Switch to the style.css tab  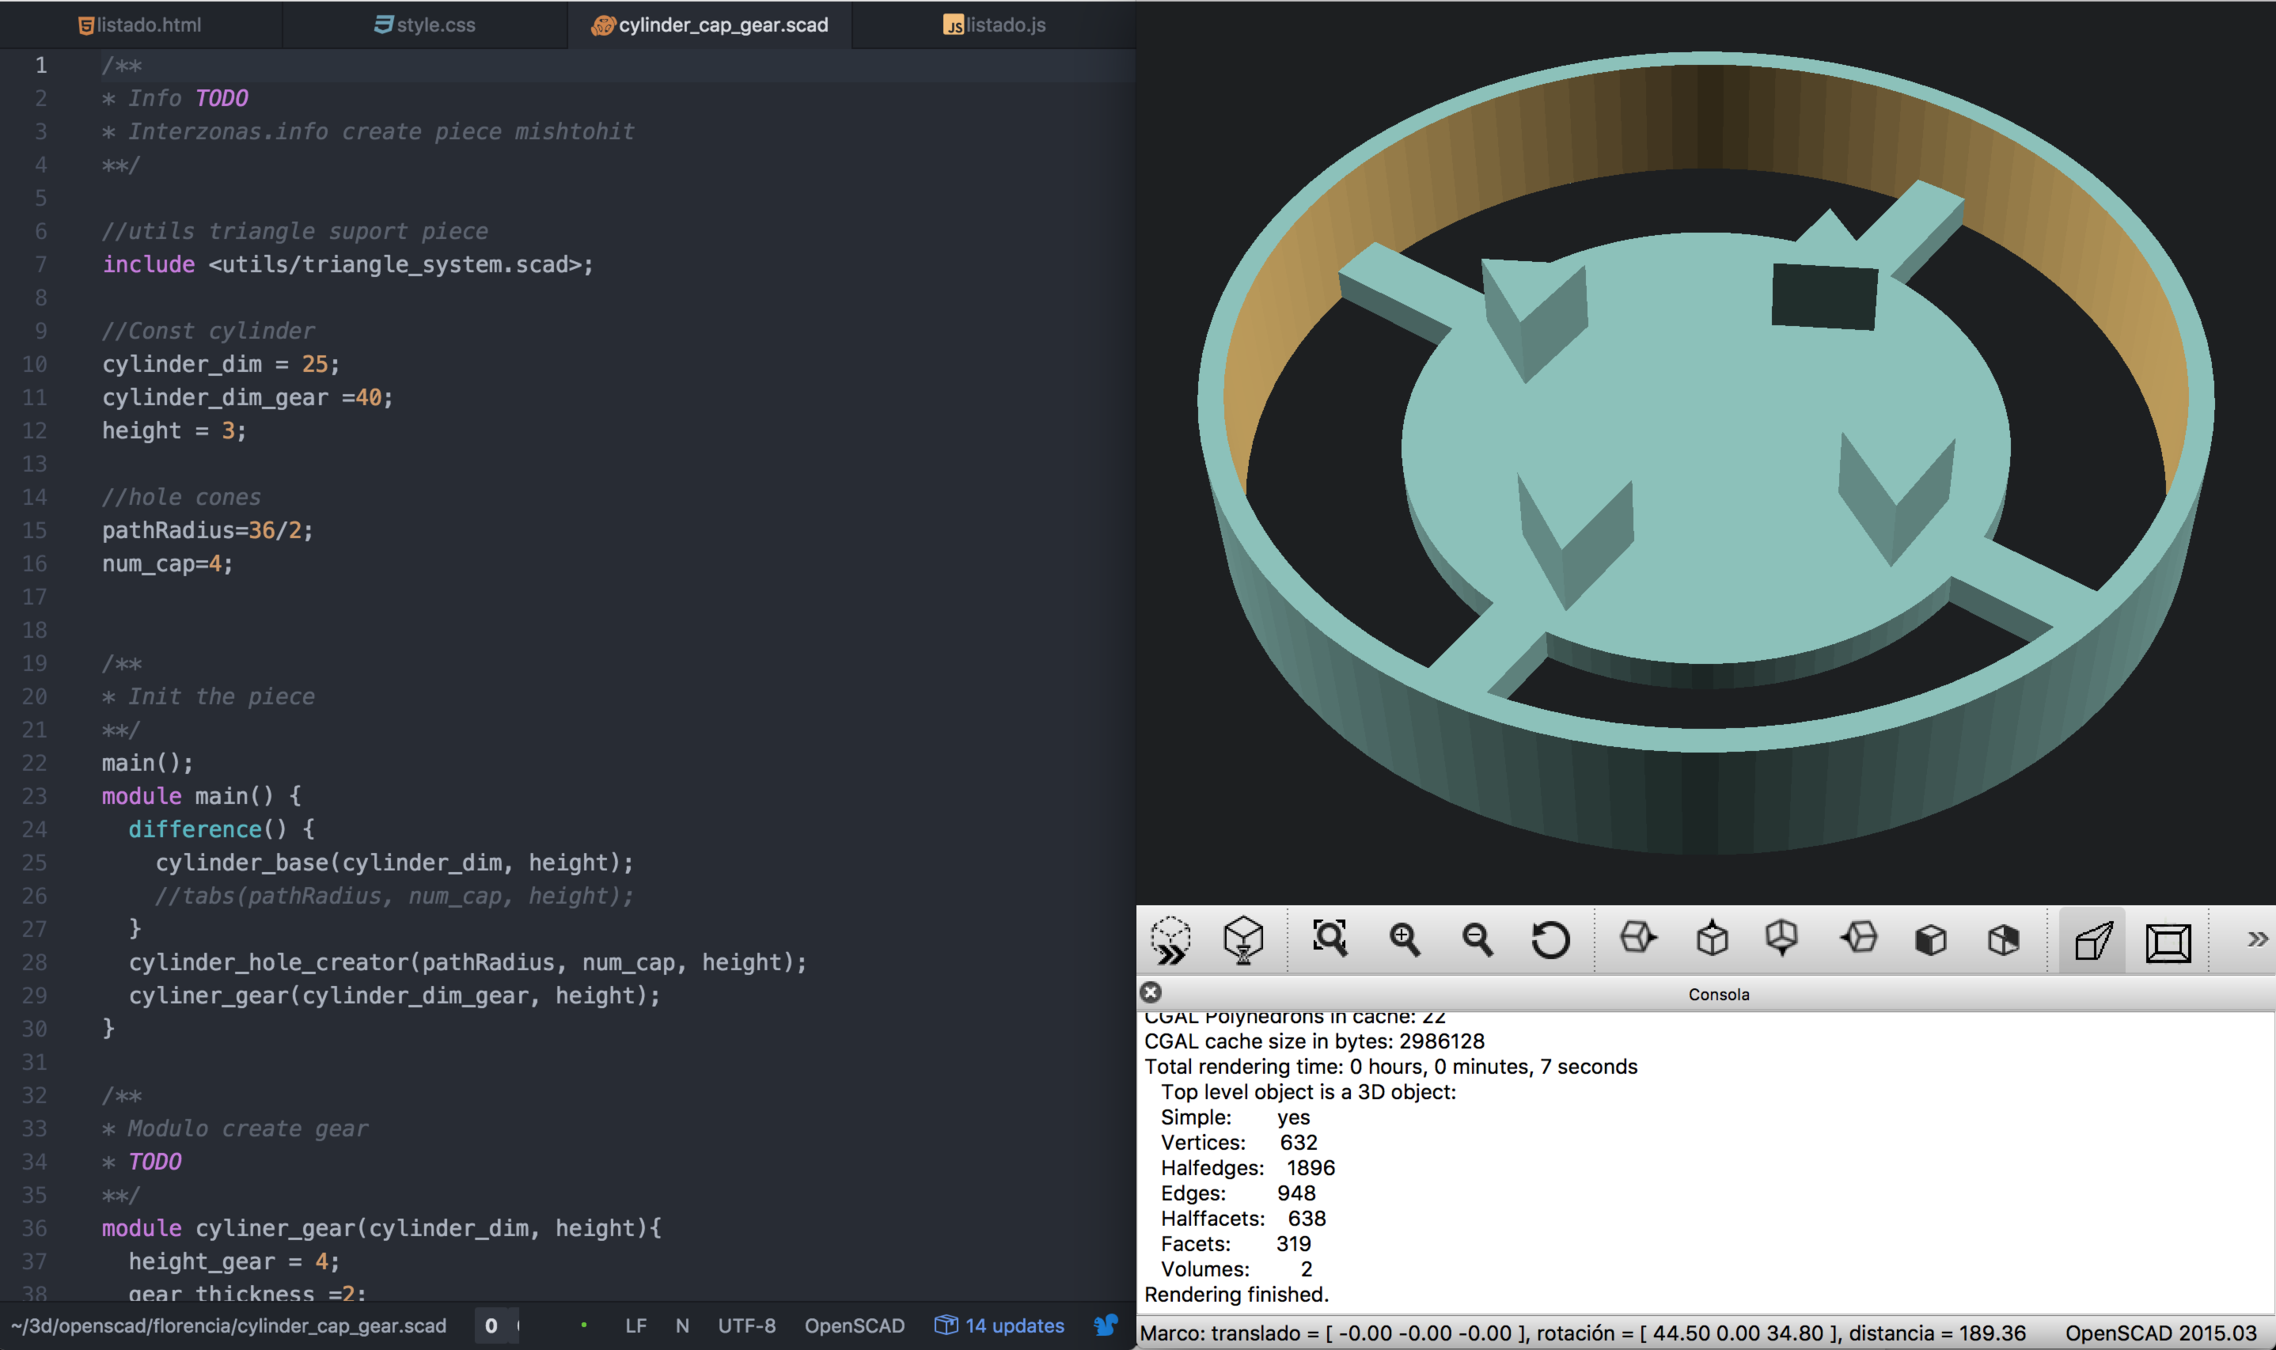pos(425,25)
